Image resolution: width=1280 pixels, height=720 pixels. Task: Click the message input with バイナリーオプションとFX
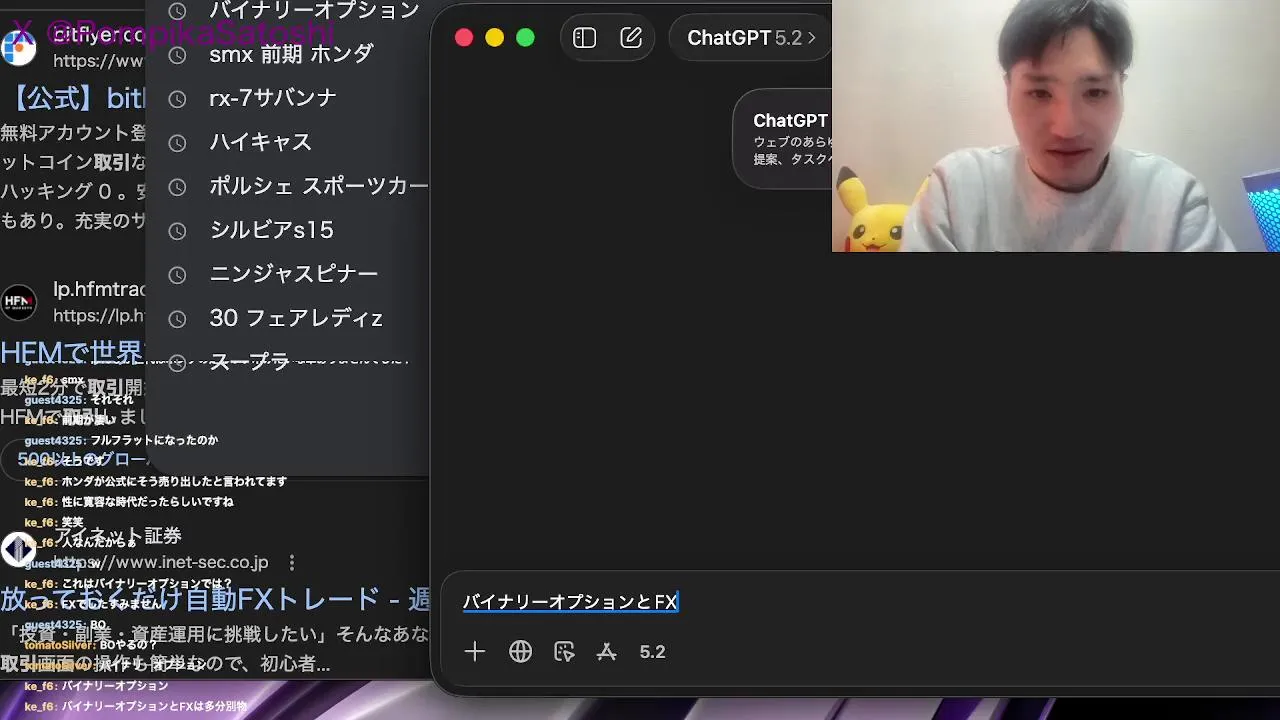pos(571,601)
